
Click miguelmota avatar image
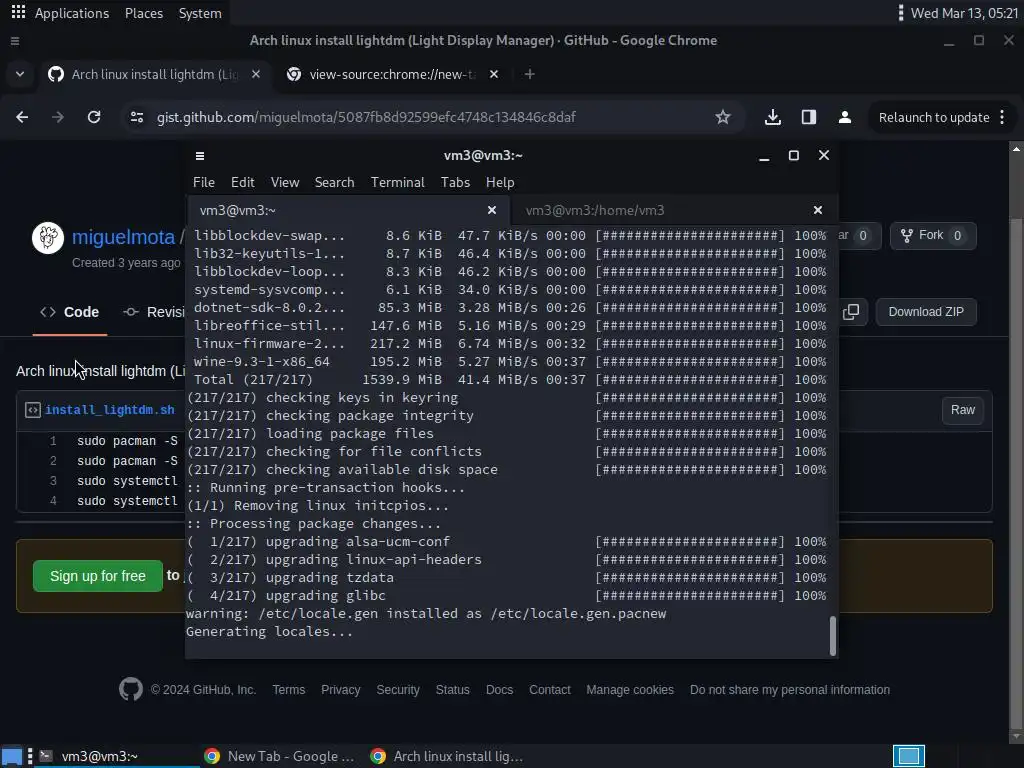click(x=48, y=238)
